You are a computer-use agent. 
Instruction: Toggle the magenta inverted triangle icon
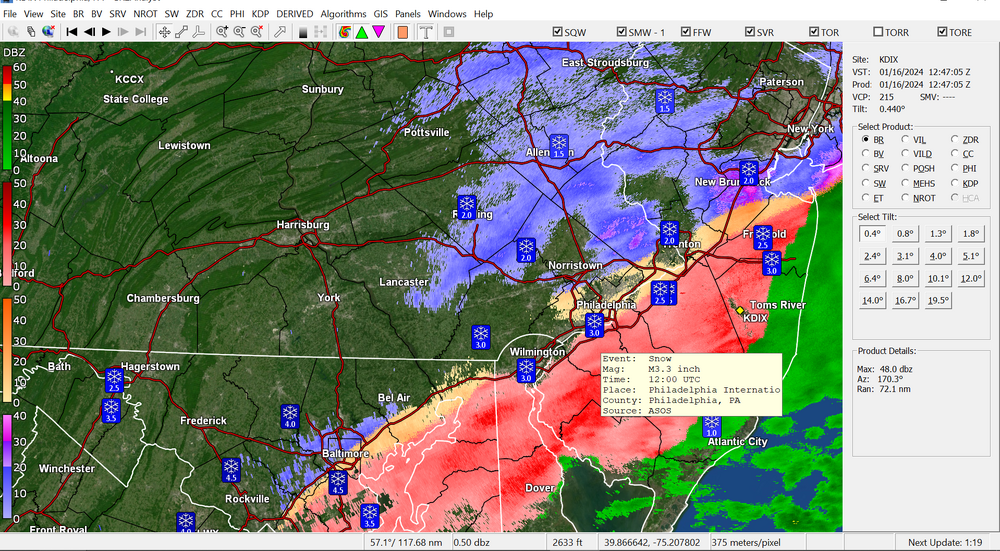pyautogui.click(x=379, y=31)
